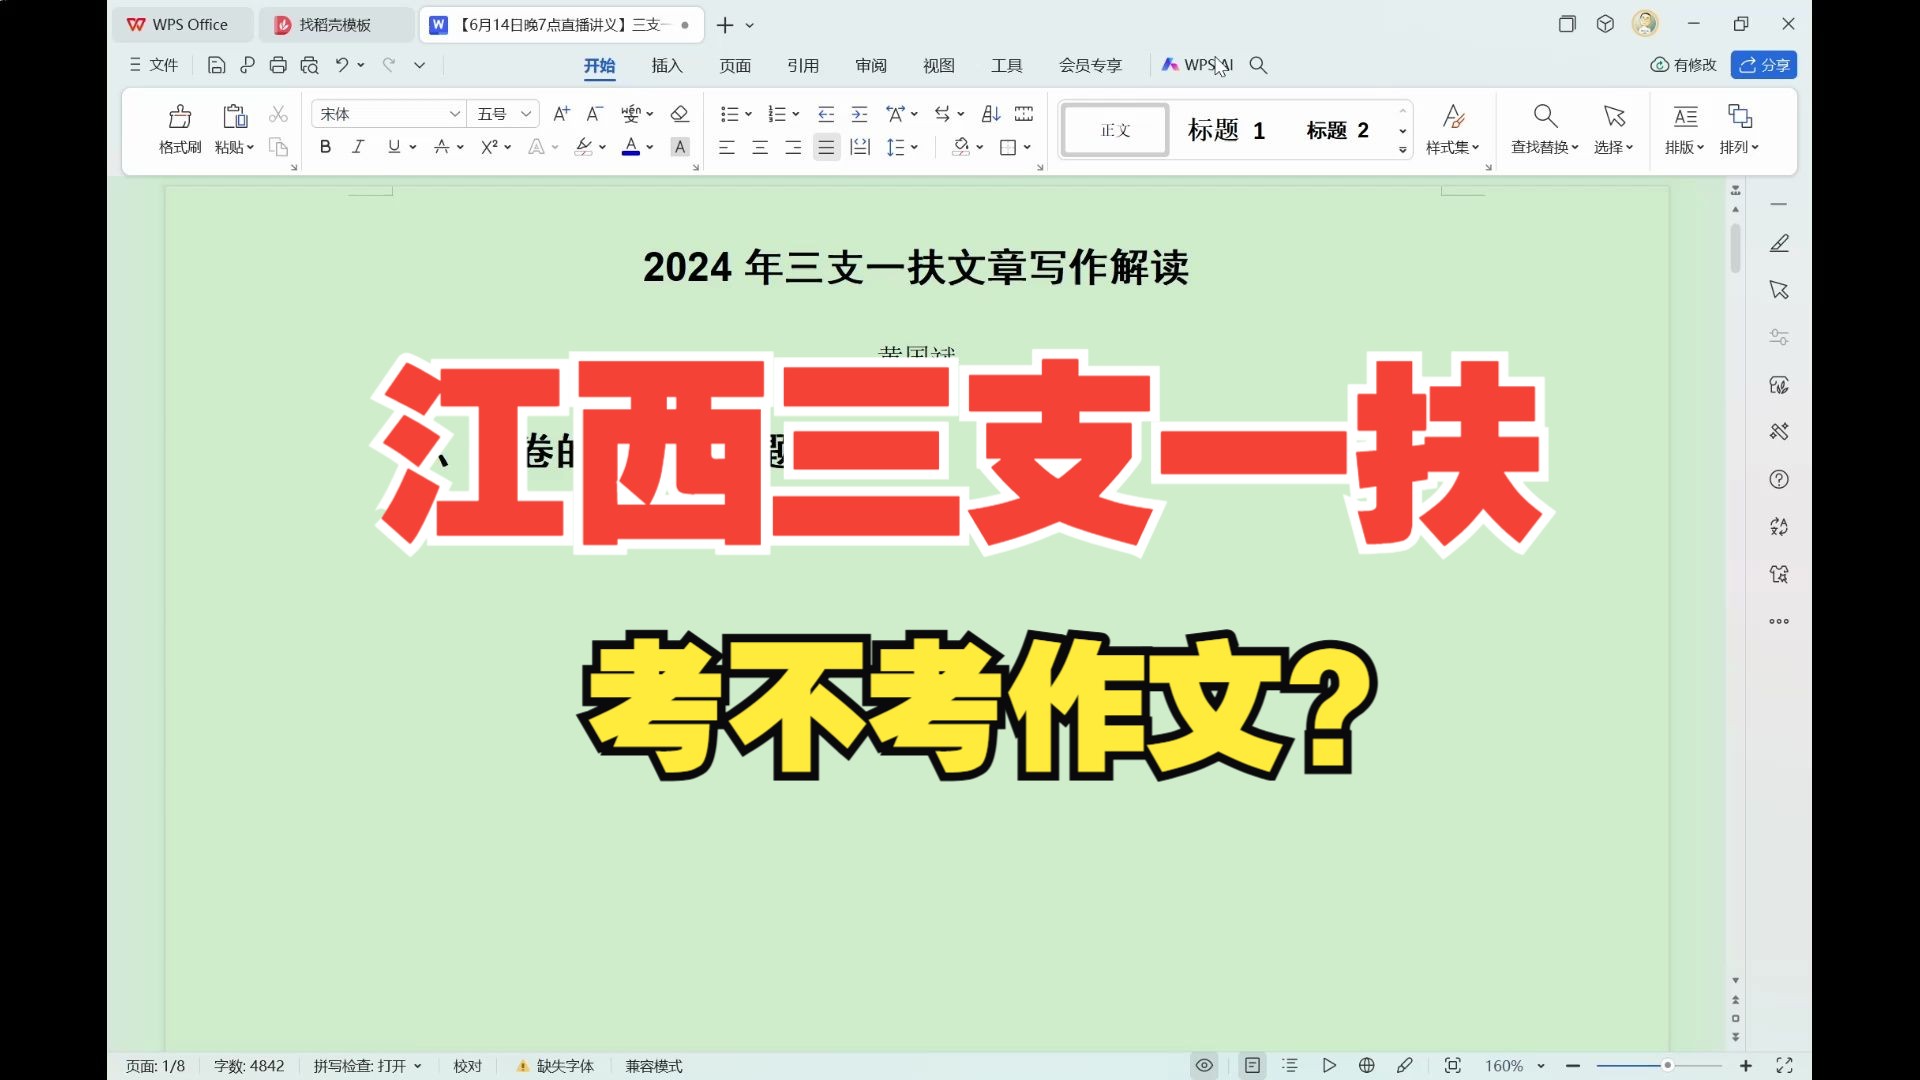Apply the Heading 1 (标题 1) style
The width and height of the screenshot is (1920, 1080).
pos(1226,130)
